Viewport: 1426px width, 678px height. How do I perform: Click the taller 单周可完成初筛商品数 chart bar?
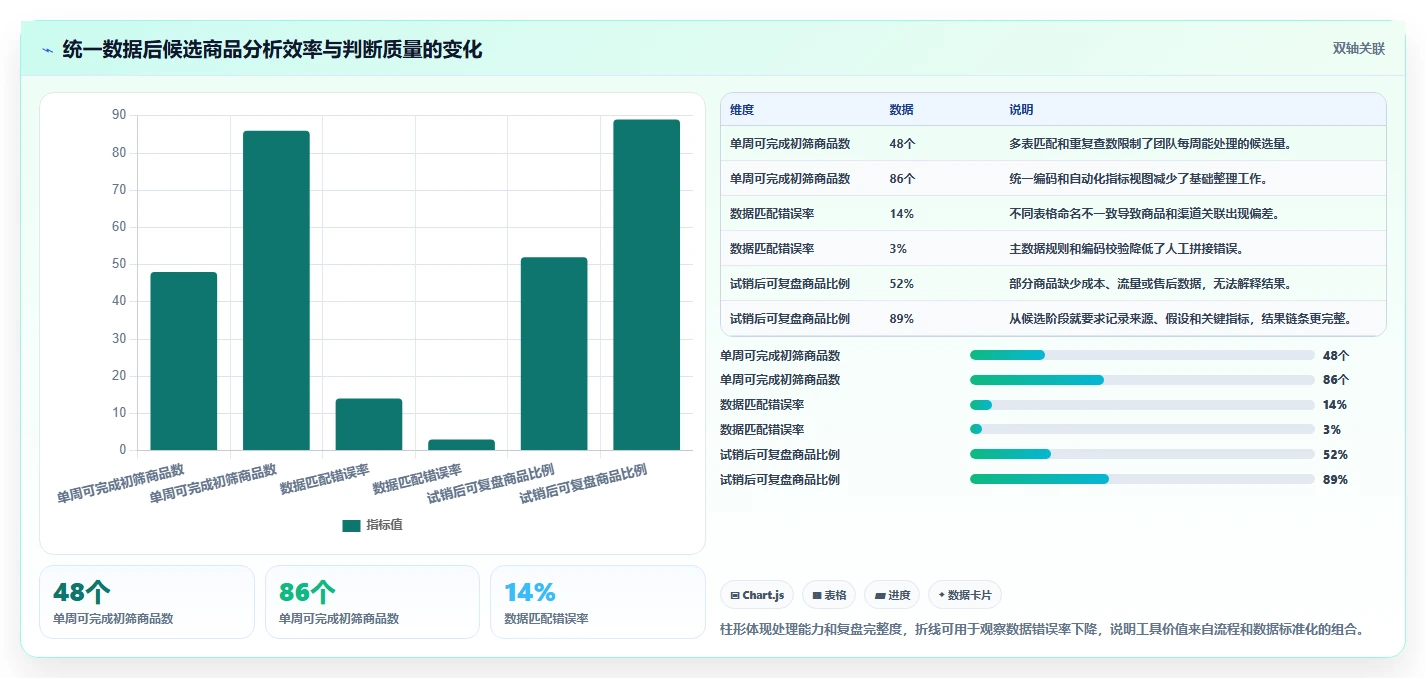tap(276, 290)
